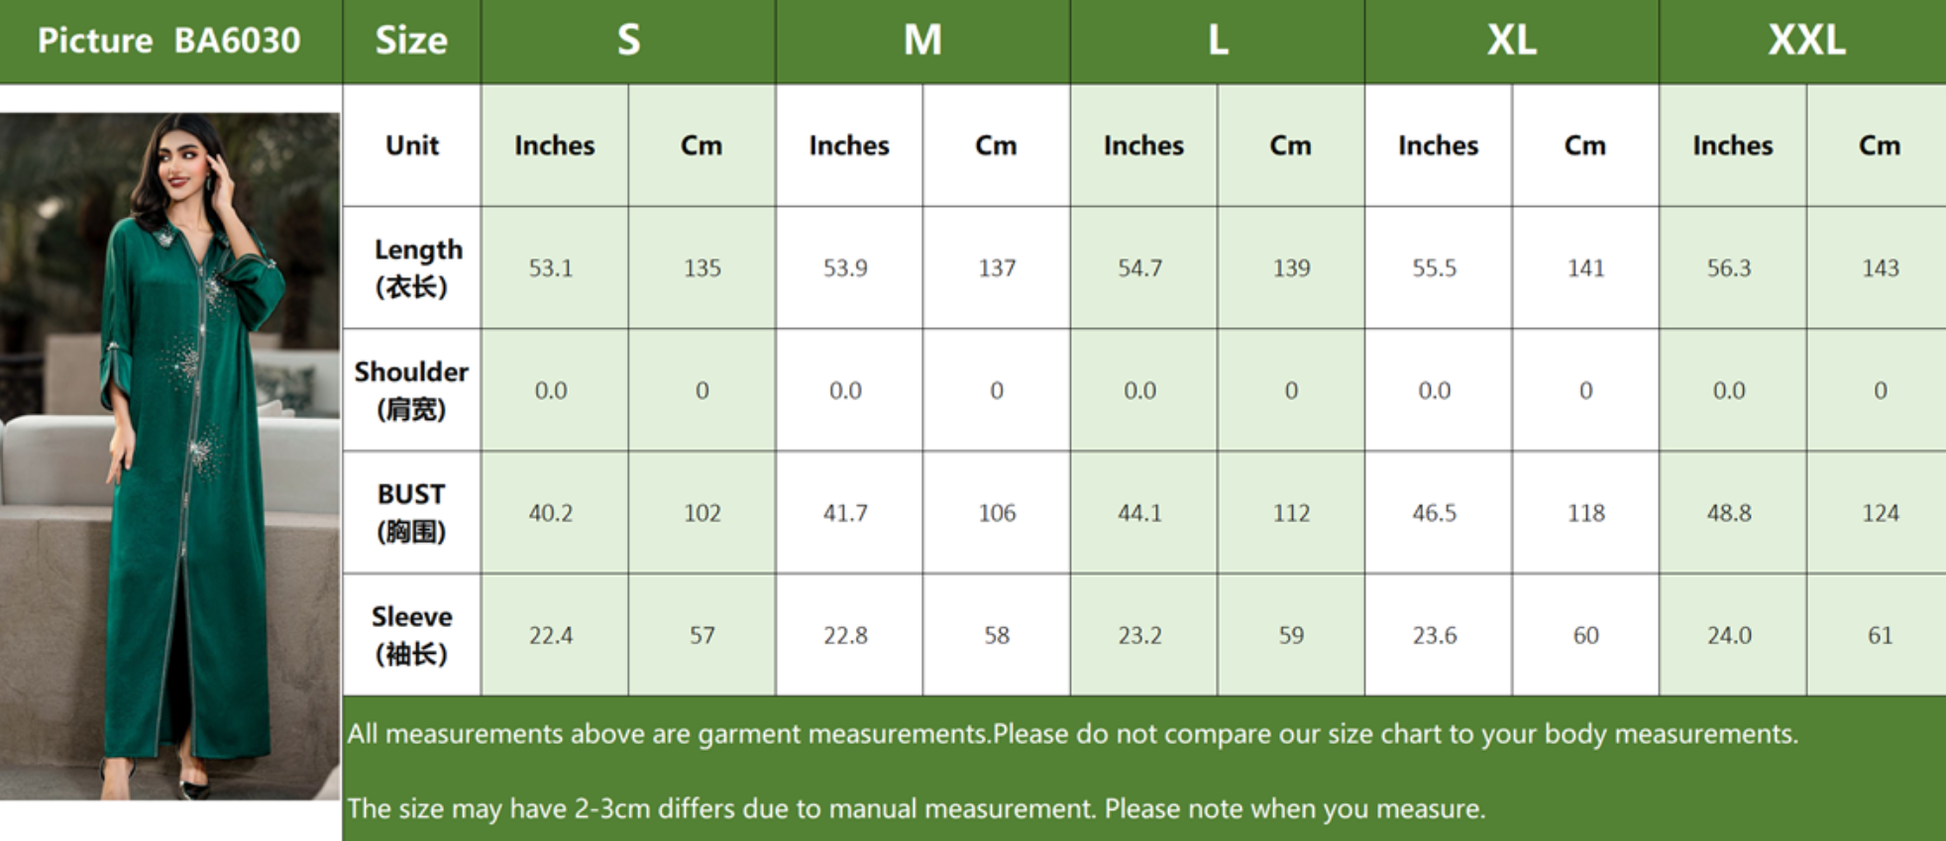Select the S size column header
The height and width of the screenshot is (841, 1946).
tap(628, 41)
